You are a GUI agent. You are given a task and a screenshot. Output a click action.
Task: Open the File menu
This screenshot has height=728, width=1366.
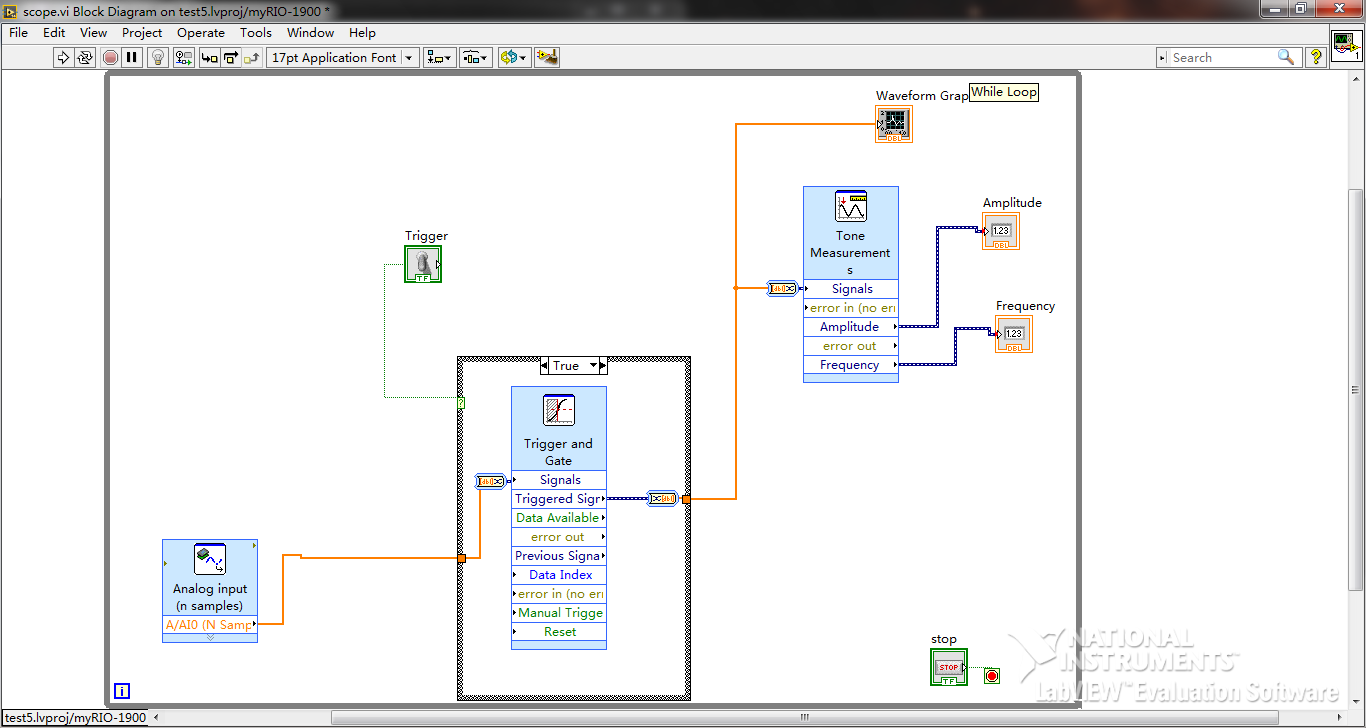(19, 33)
